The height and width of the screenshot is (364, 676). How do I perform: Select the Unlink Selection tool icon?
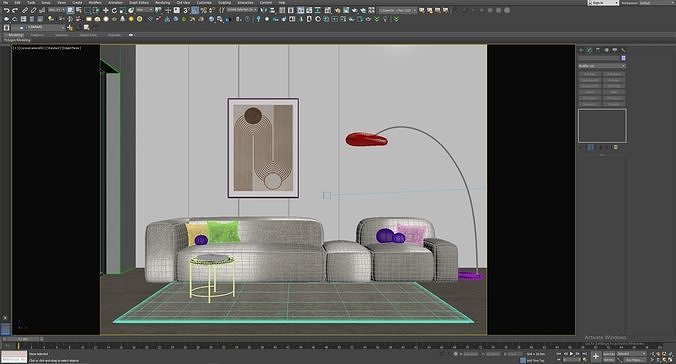click(x=34, y=10)
